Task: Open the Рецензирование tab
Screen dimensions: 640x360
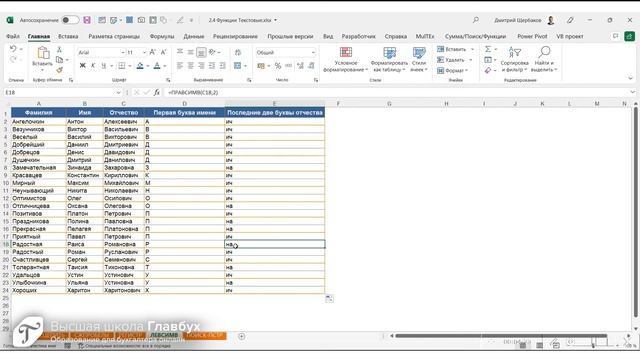Action: click(x=235, y=36)
